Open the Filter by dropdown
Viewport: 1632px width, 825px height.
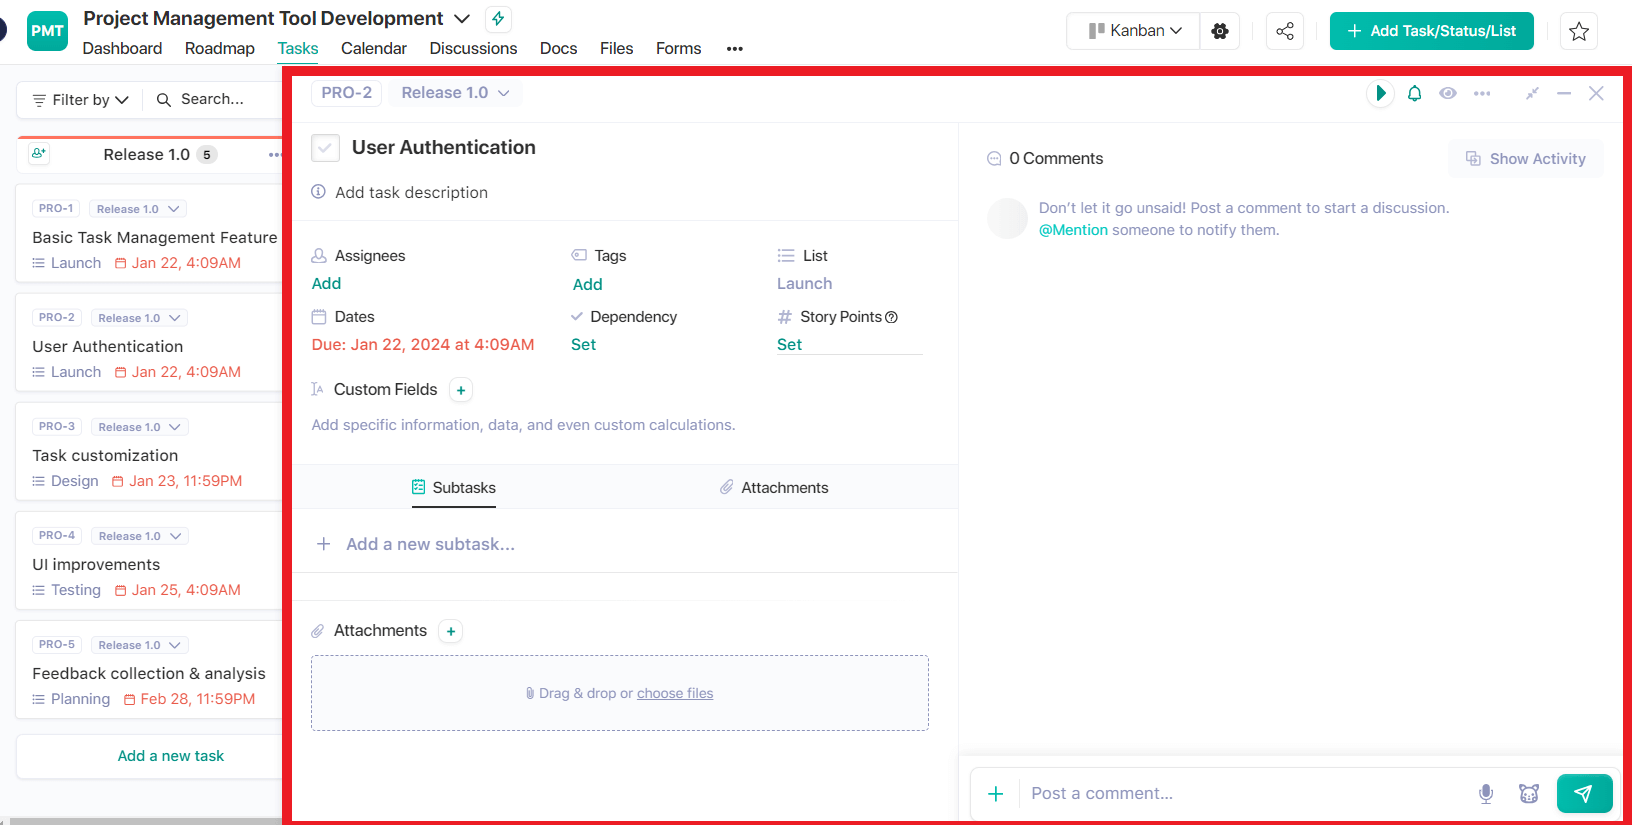(x=80, y=100)
